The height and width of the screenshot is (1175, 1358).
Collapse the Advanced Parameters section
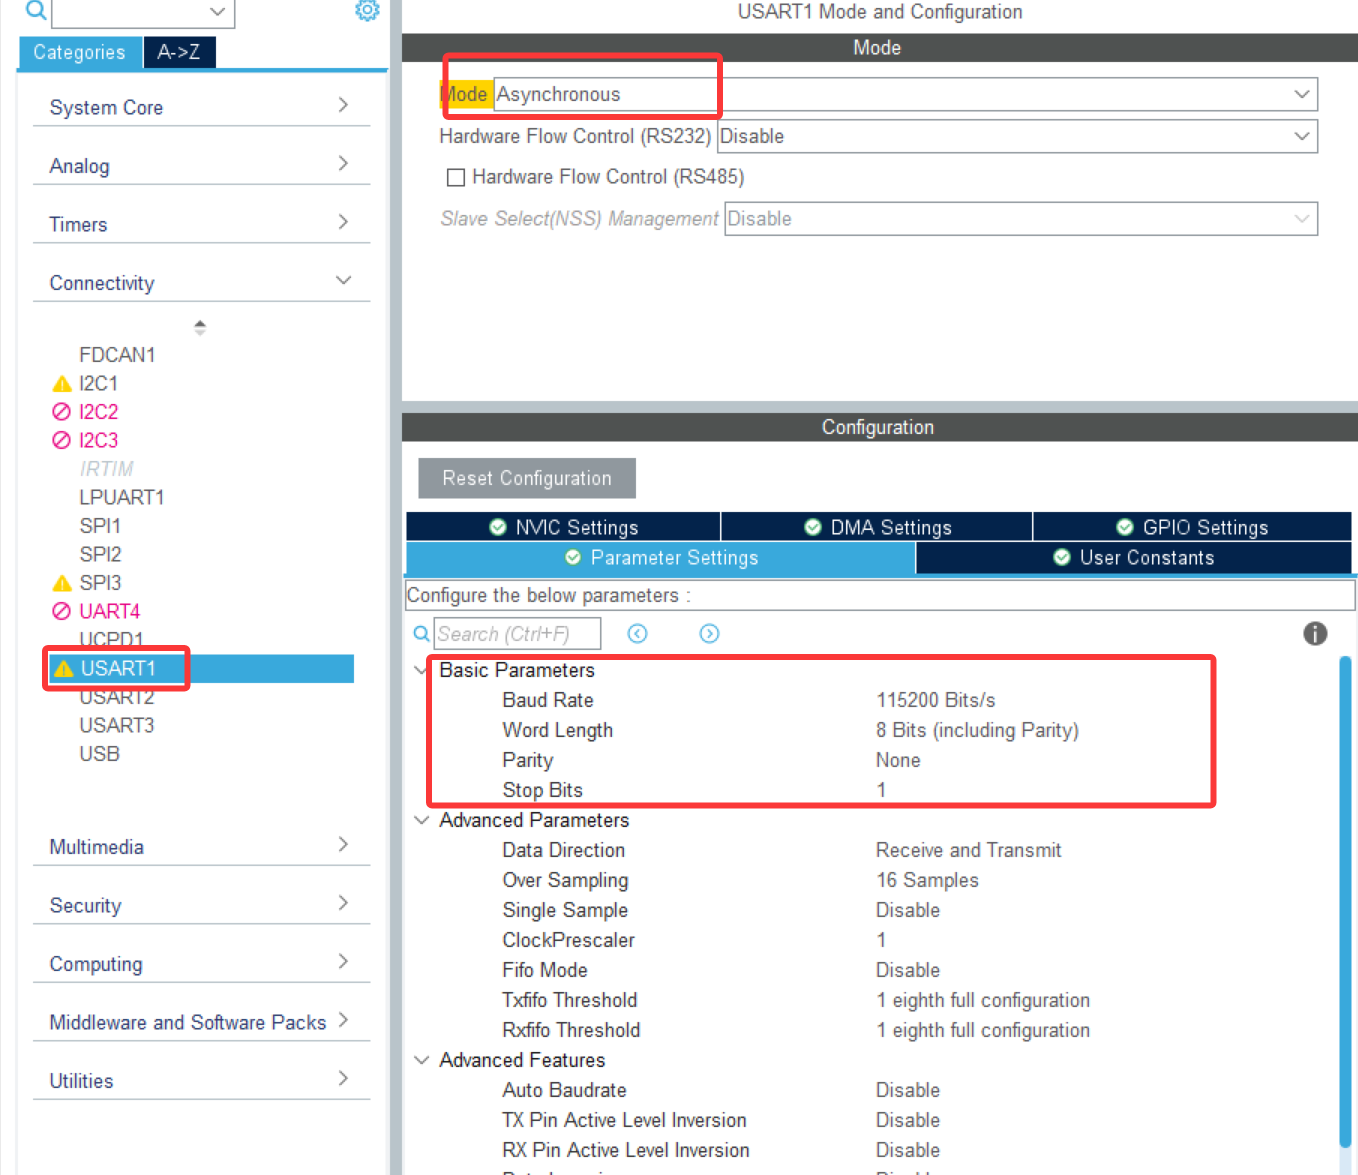422,820
